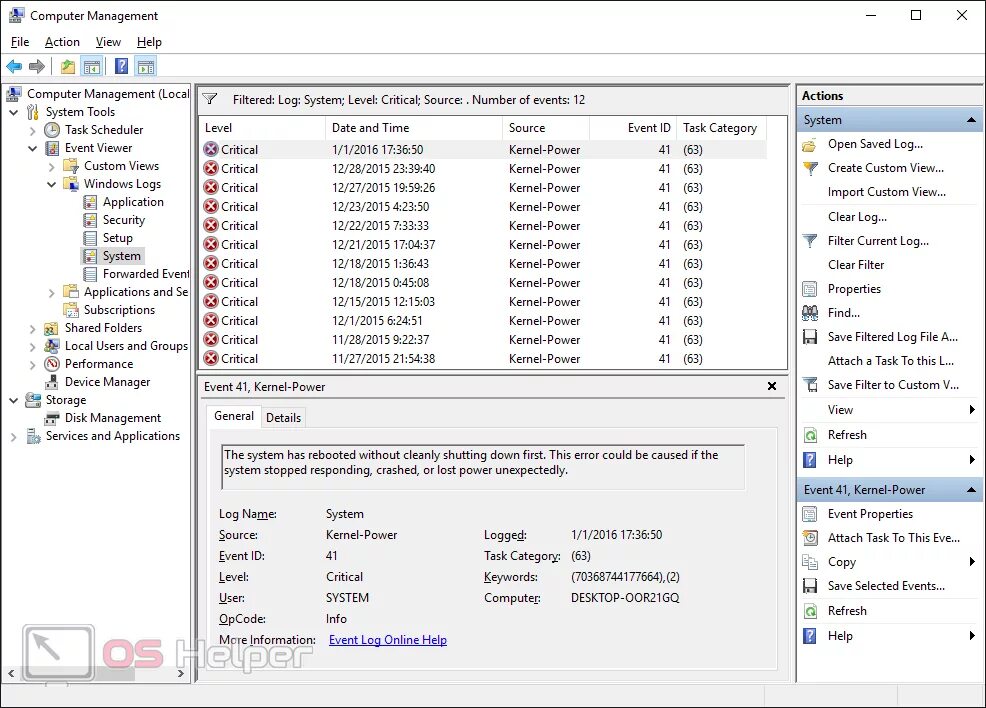Click the Disk Management icon in tree
Screen dimensions: 986x708
pyautogui.click(x=52, y=418)
